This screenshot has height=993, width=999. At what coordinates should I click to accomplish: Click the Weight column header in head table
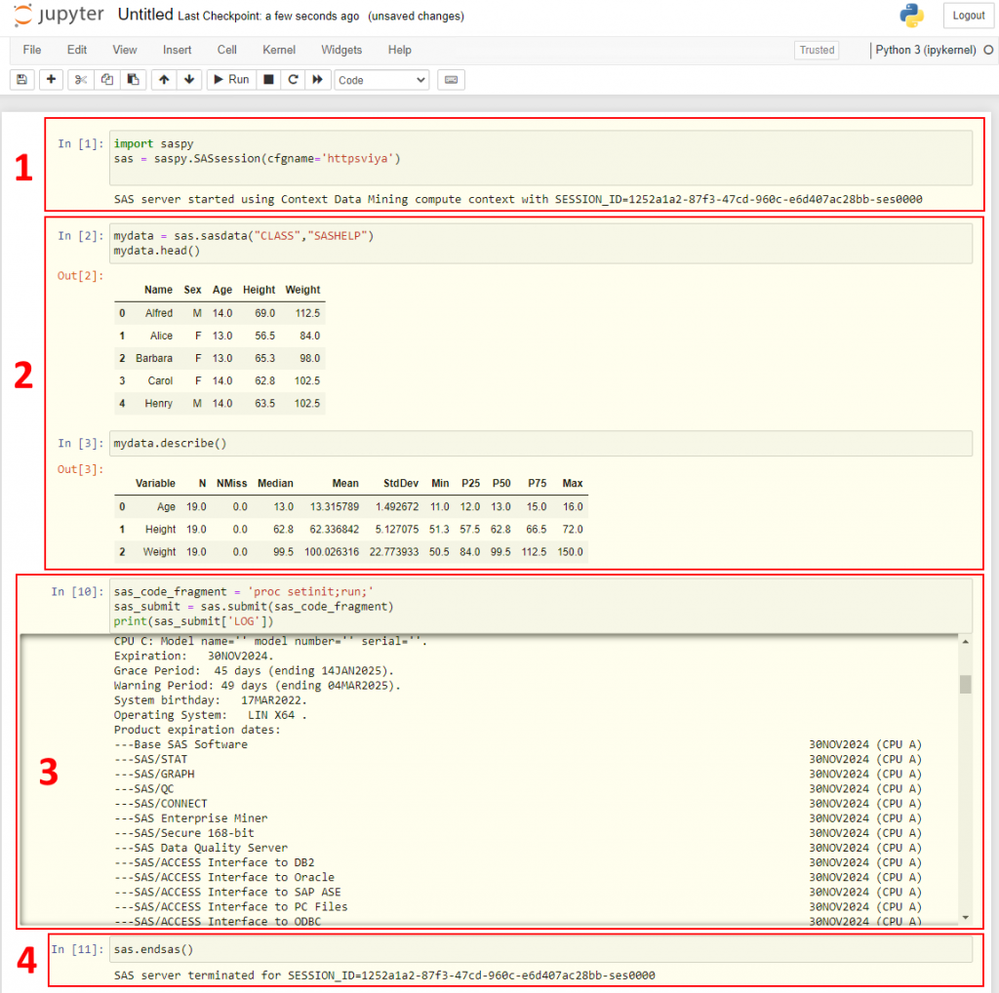tap(303, 290)
